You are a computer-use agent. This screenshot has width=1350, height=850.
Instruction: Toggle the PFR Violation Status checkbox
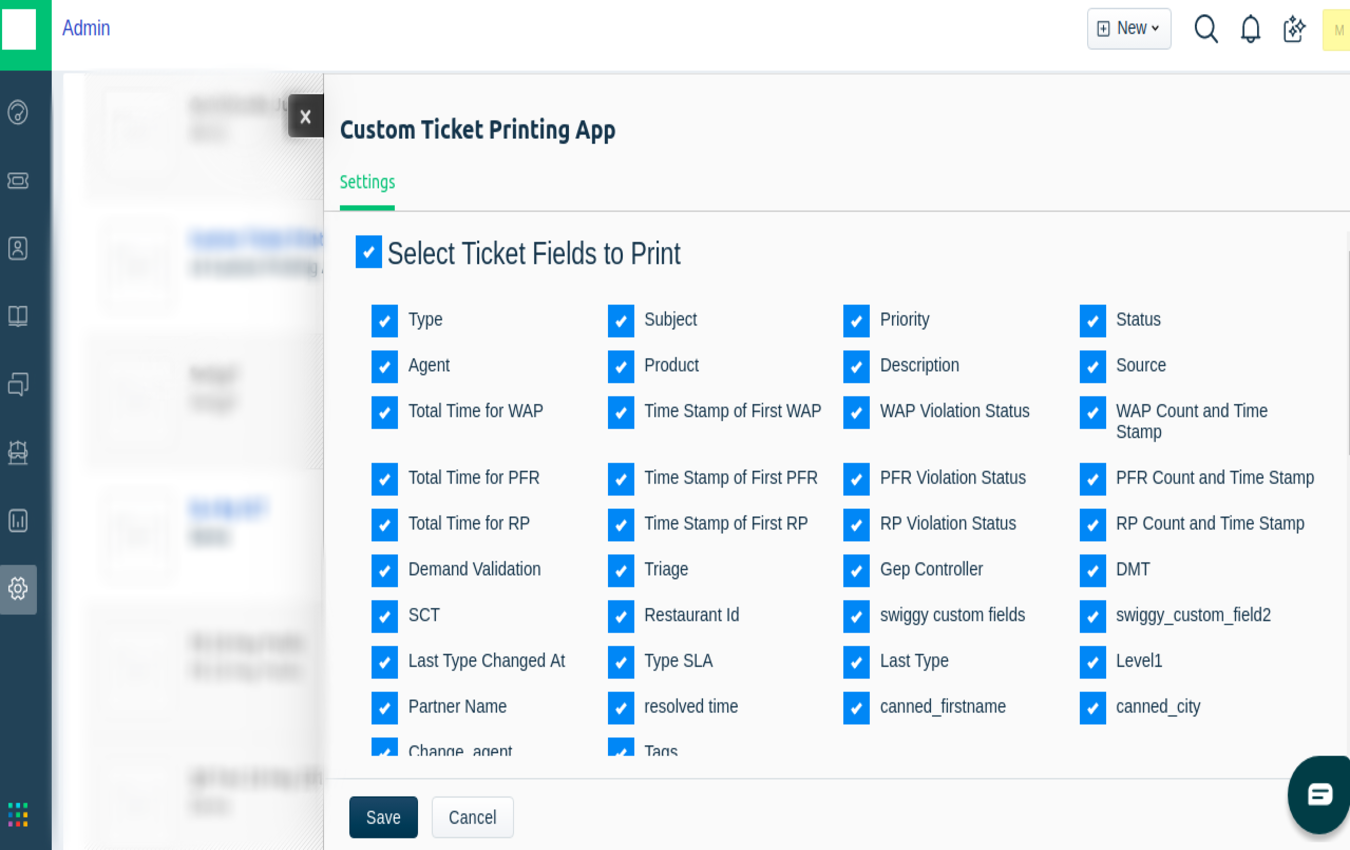pos(856,479)
